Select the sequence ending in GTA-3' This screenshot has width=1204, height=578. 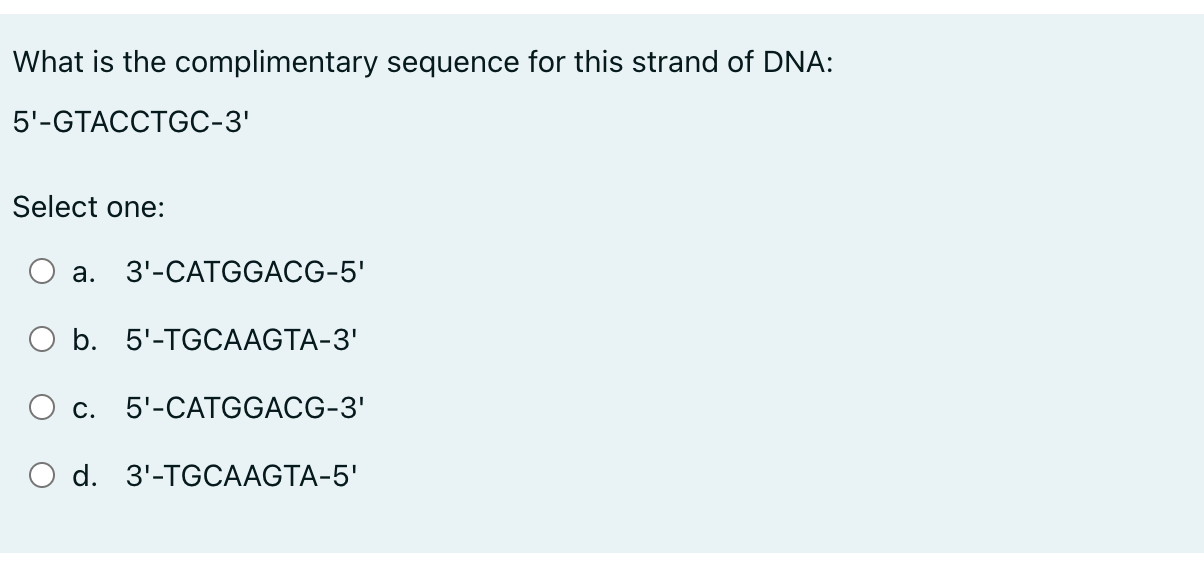[x=241, y=339]
